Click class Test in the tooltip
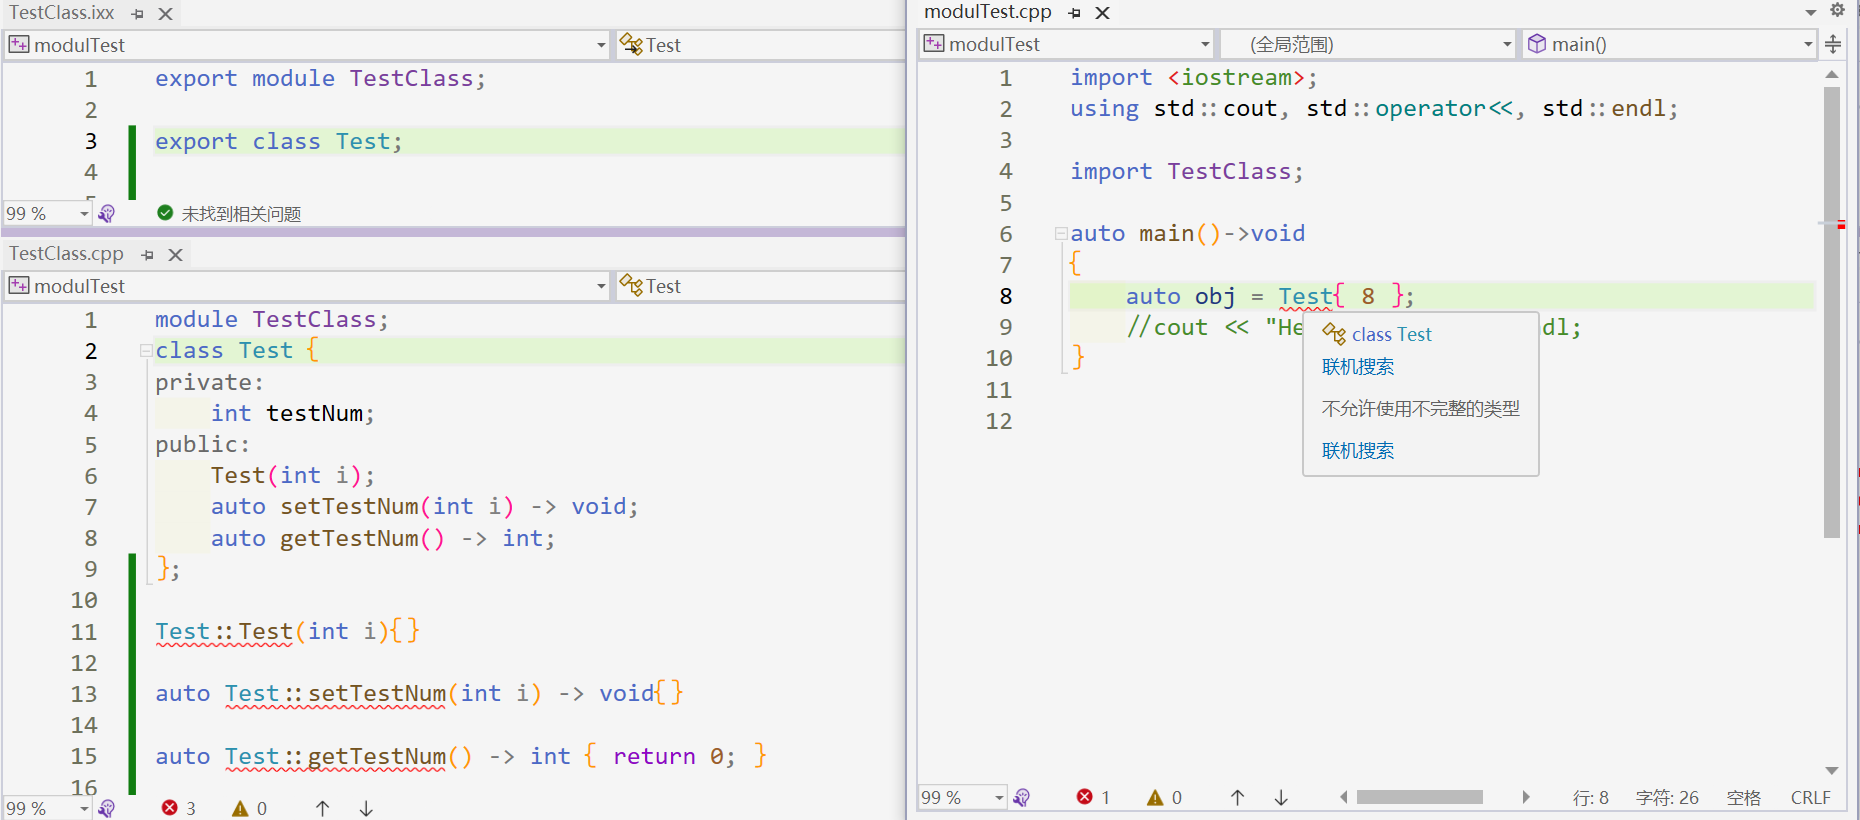The width and height of the screenshot is (1860, 820). point(1391,334)
